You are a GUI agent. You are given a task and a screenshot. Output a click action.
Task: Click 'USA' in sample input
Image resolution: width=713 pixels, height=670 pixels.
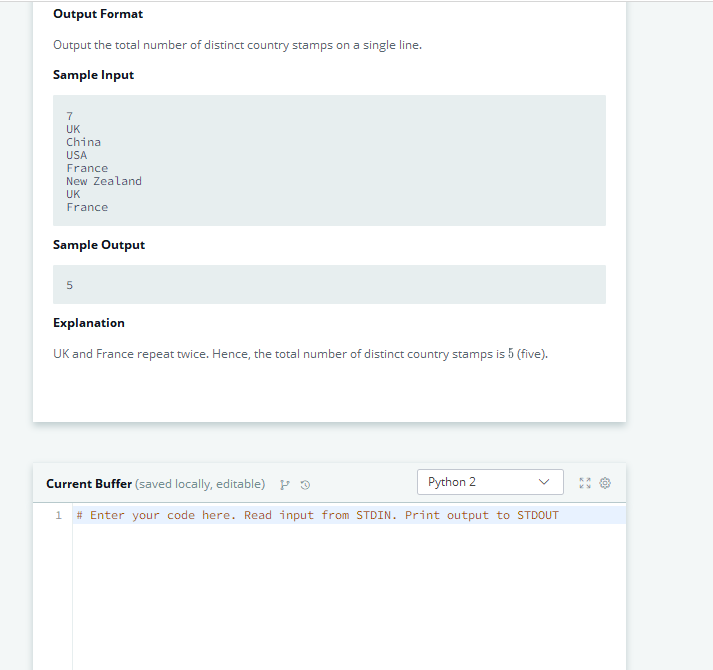(x=76, y=155)
